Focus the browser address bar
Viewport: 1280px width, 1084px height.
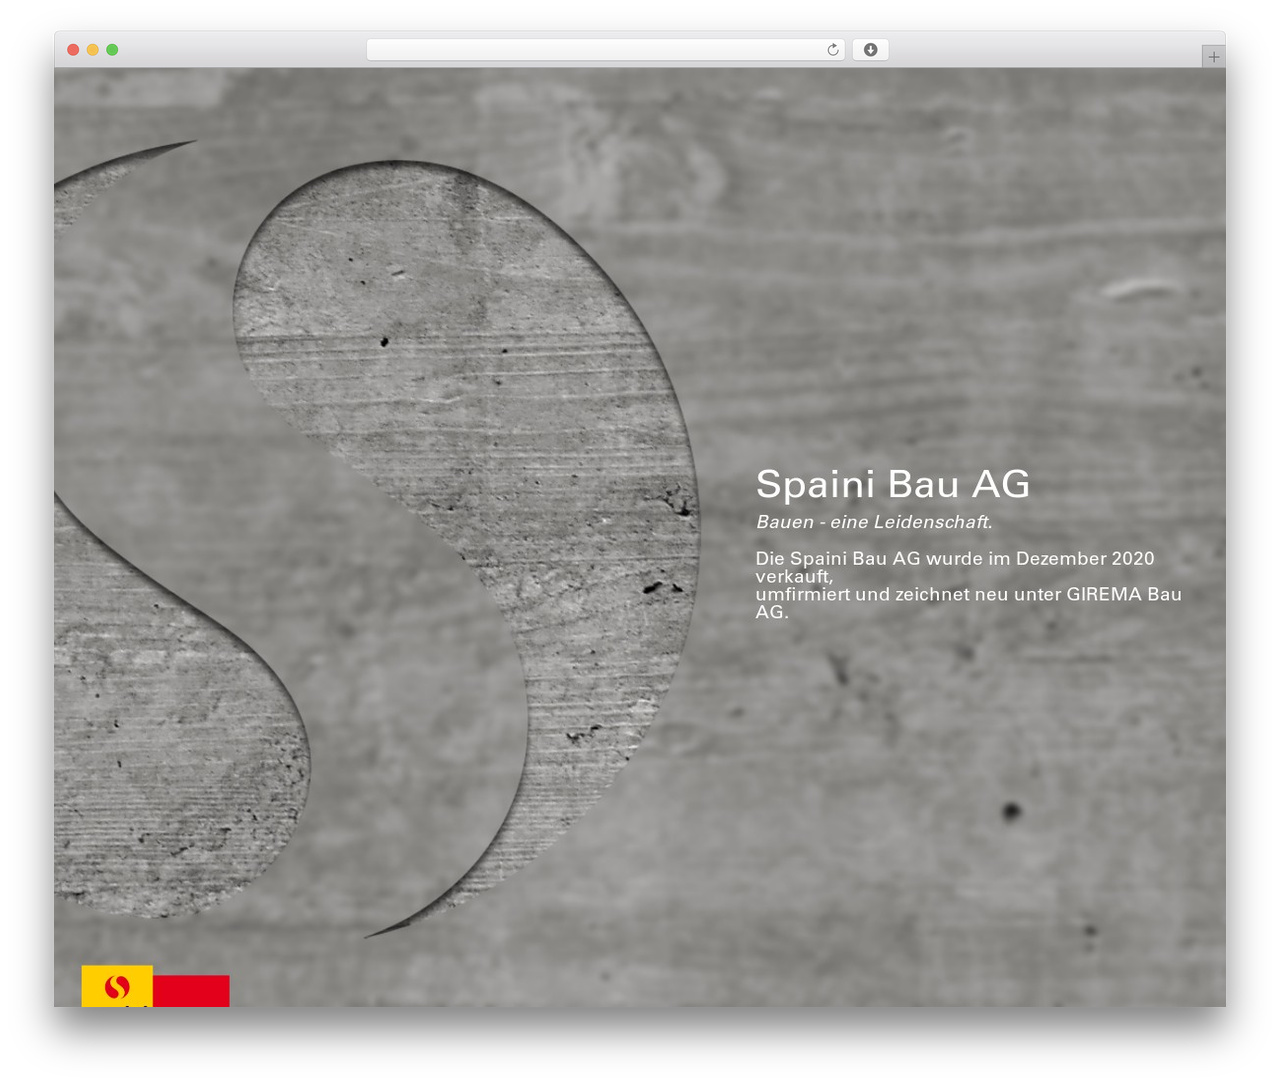605,50
